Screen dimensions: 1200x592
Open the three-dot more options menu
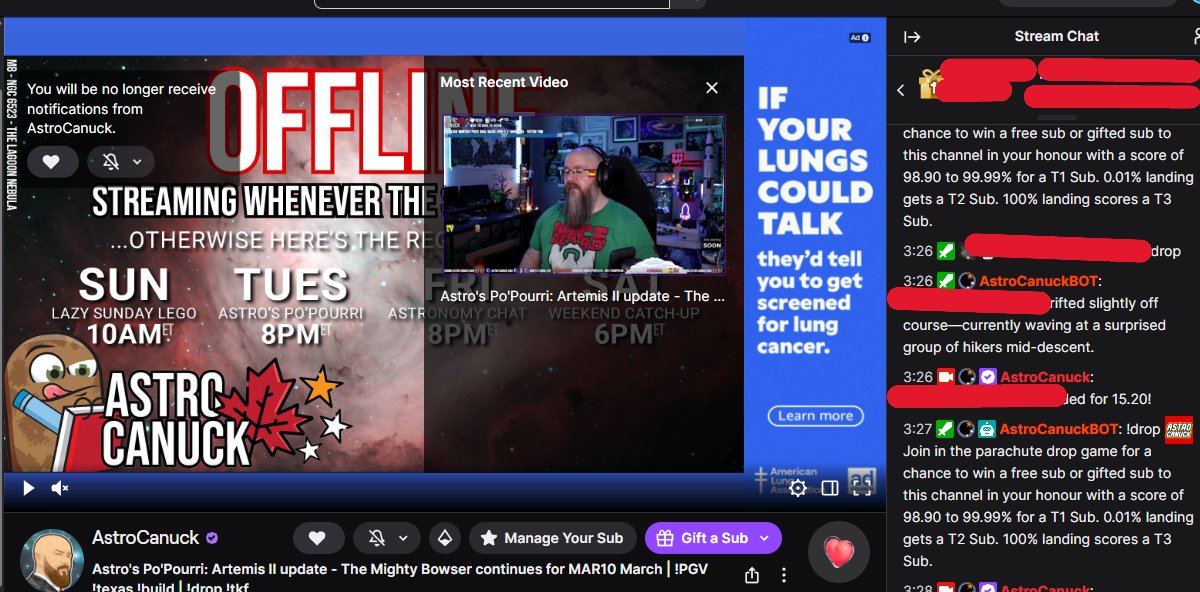point(785,575)
